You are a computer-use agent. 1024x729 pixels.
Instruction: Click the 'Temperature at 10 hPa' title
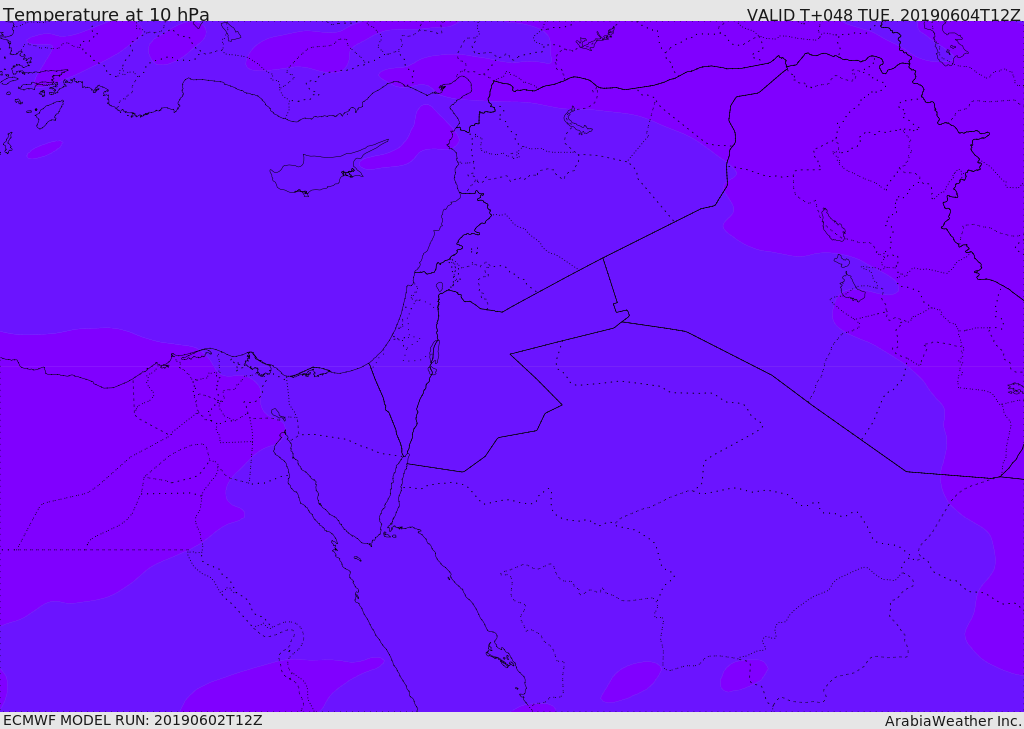click(x=106, y=15)
